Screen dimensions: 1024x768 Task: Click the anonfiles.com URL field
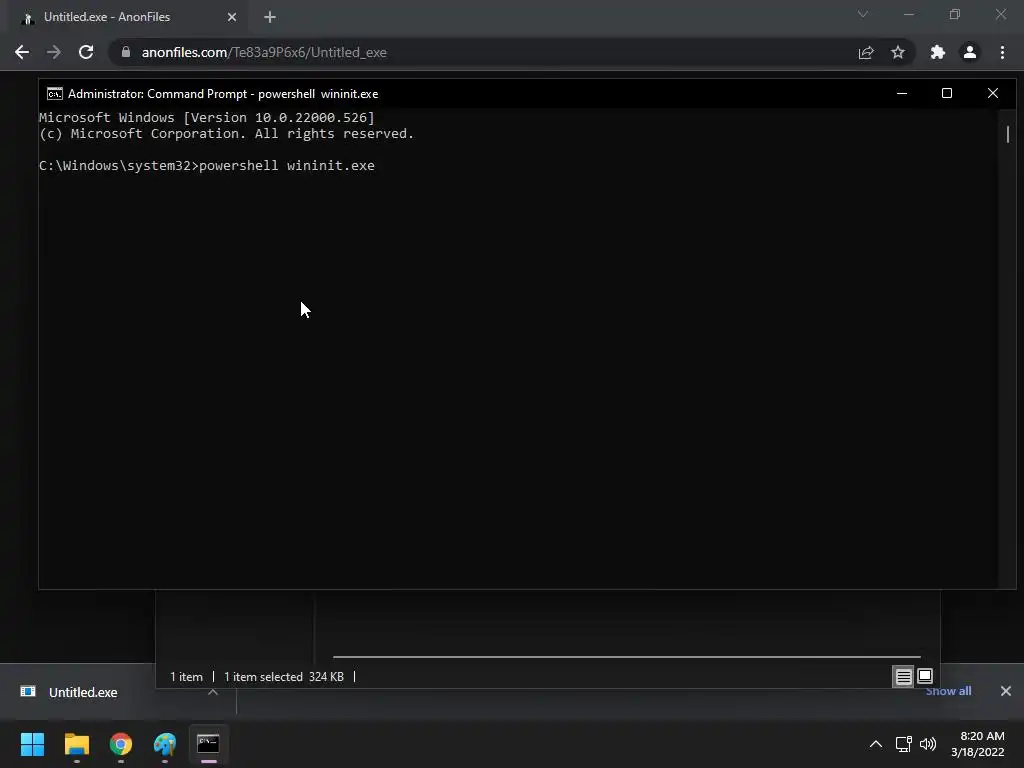pos(483,52)
